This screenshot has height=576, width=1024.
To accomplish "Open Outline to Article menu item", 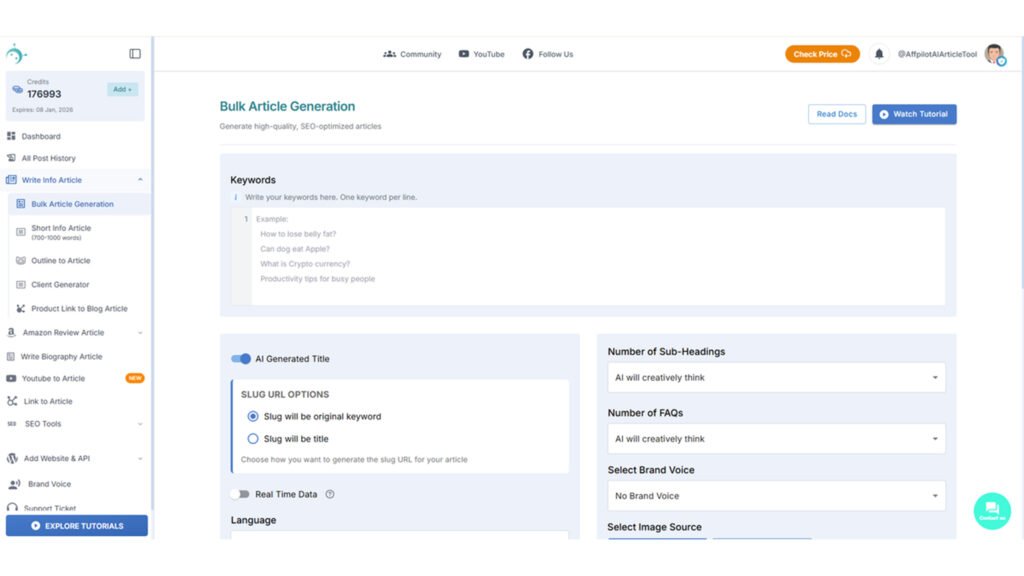I will [60, 261].
